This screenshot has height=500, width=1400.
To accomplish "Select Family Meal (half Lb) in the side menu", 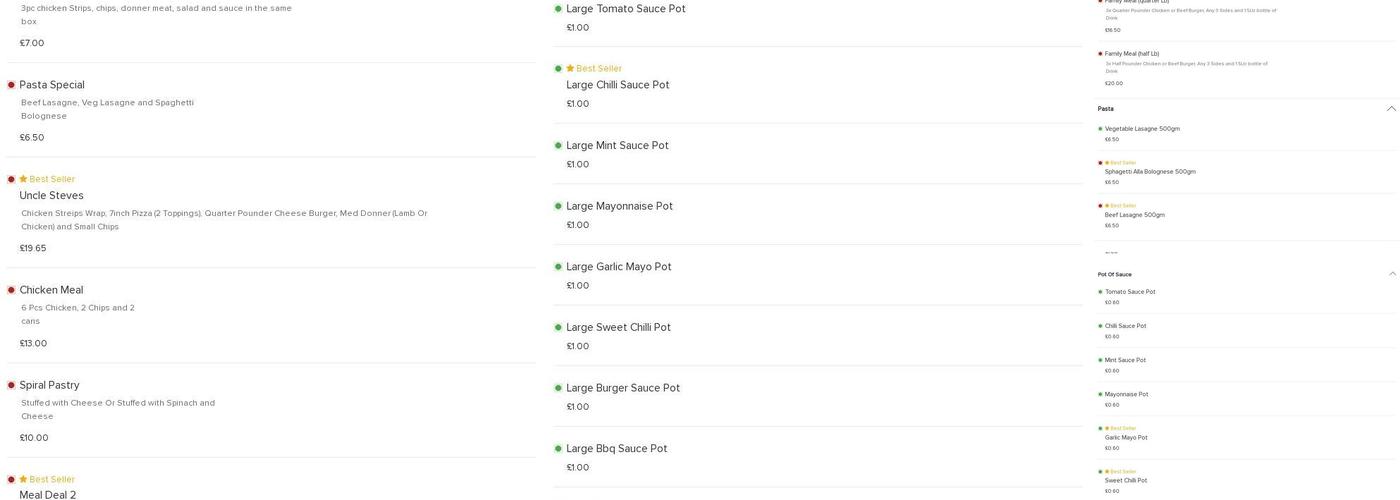I will tap(1131, 54).
